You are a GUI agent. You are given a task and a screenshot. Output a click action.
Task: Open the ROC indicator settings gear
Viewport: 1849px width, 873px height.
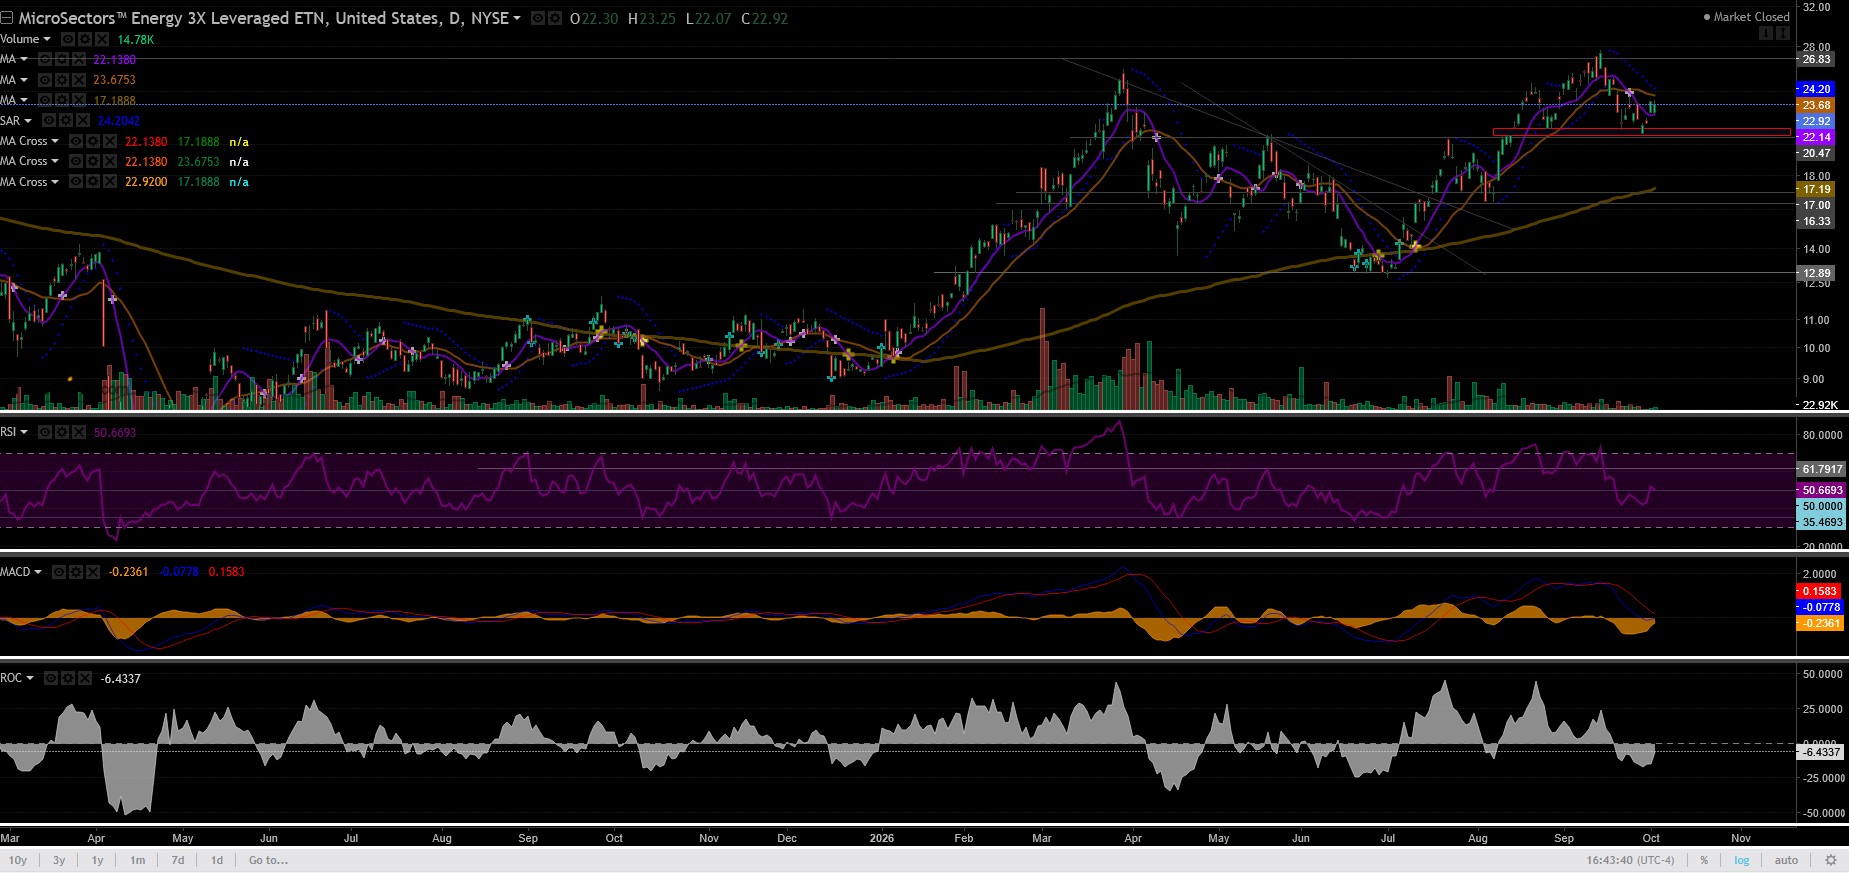[69, 678]
